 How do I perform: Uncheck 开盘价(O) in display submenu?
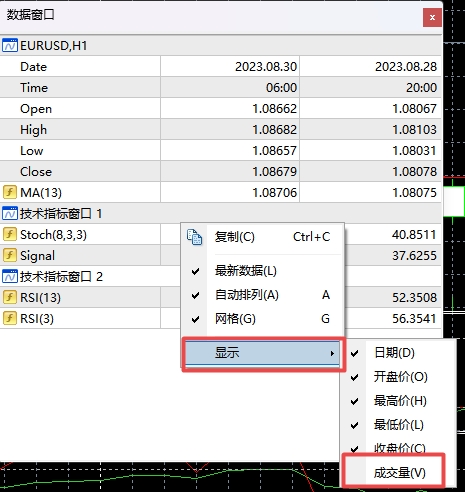tap(398, 377)
